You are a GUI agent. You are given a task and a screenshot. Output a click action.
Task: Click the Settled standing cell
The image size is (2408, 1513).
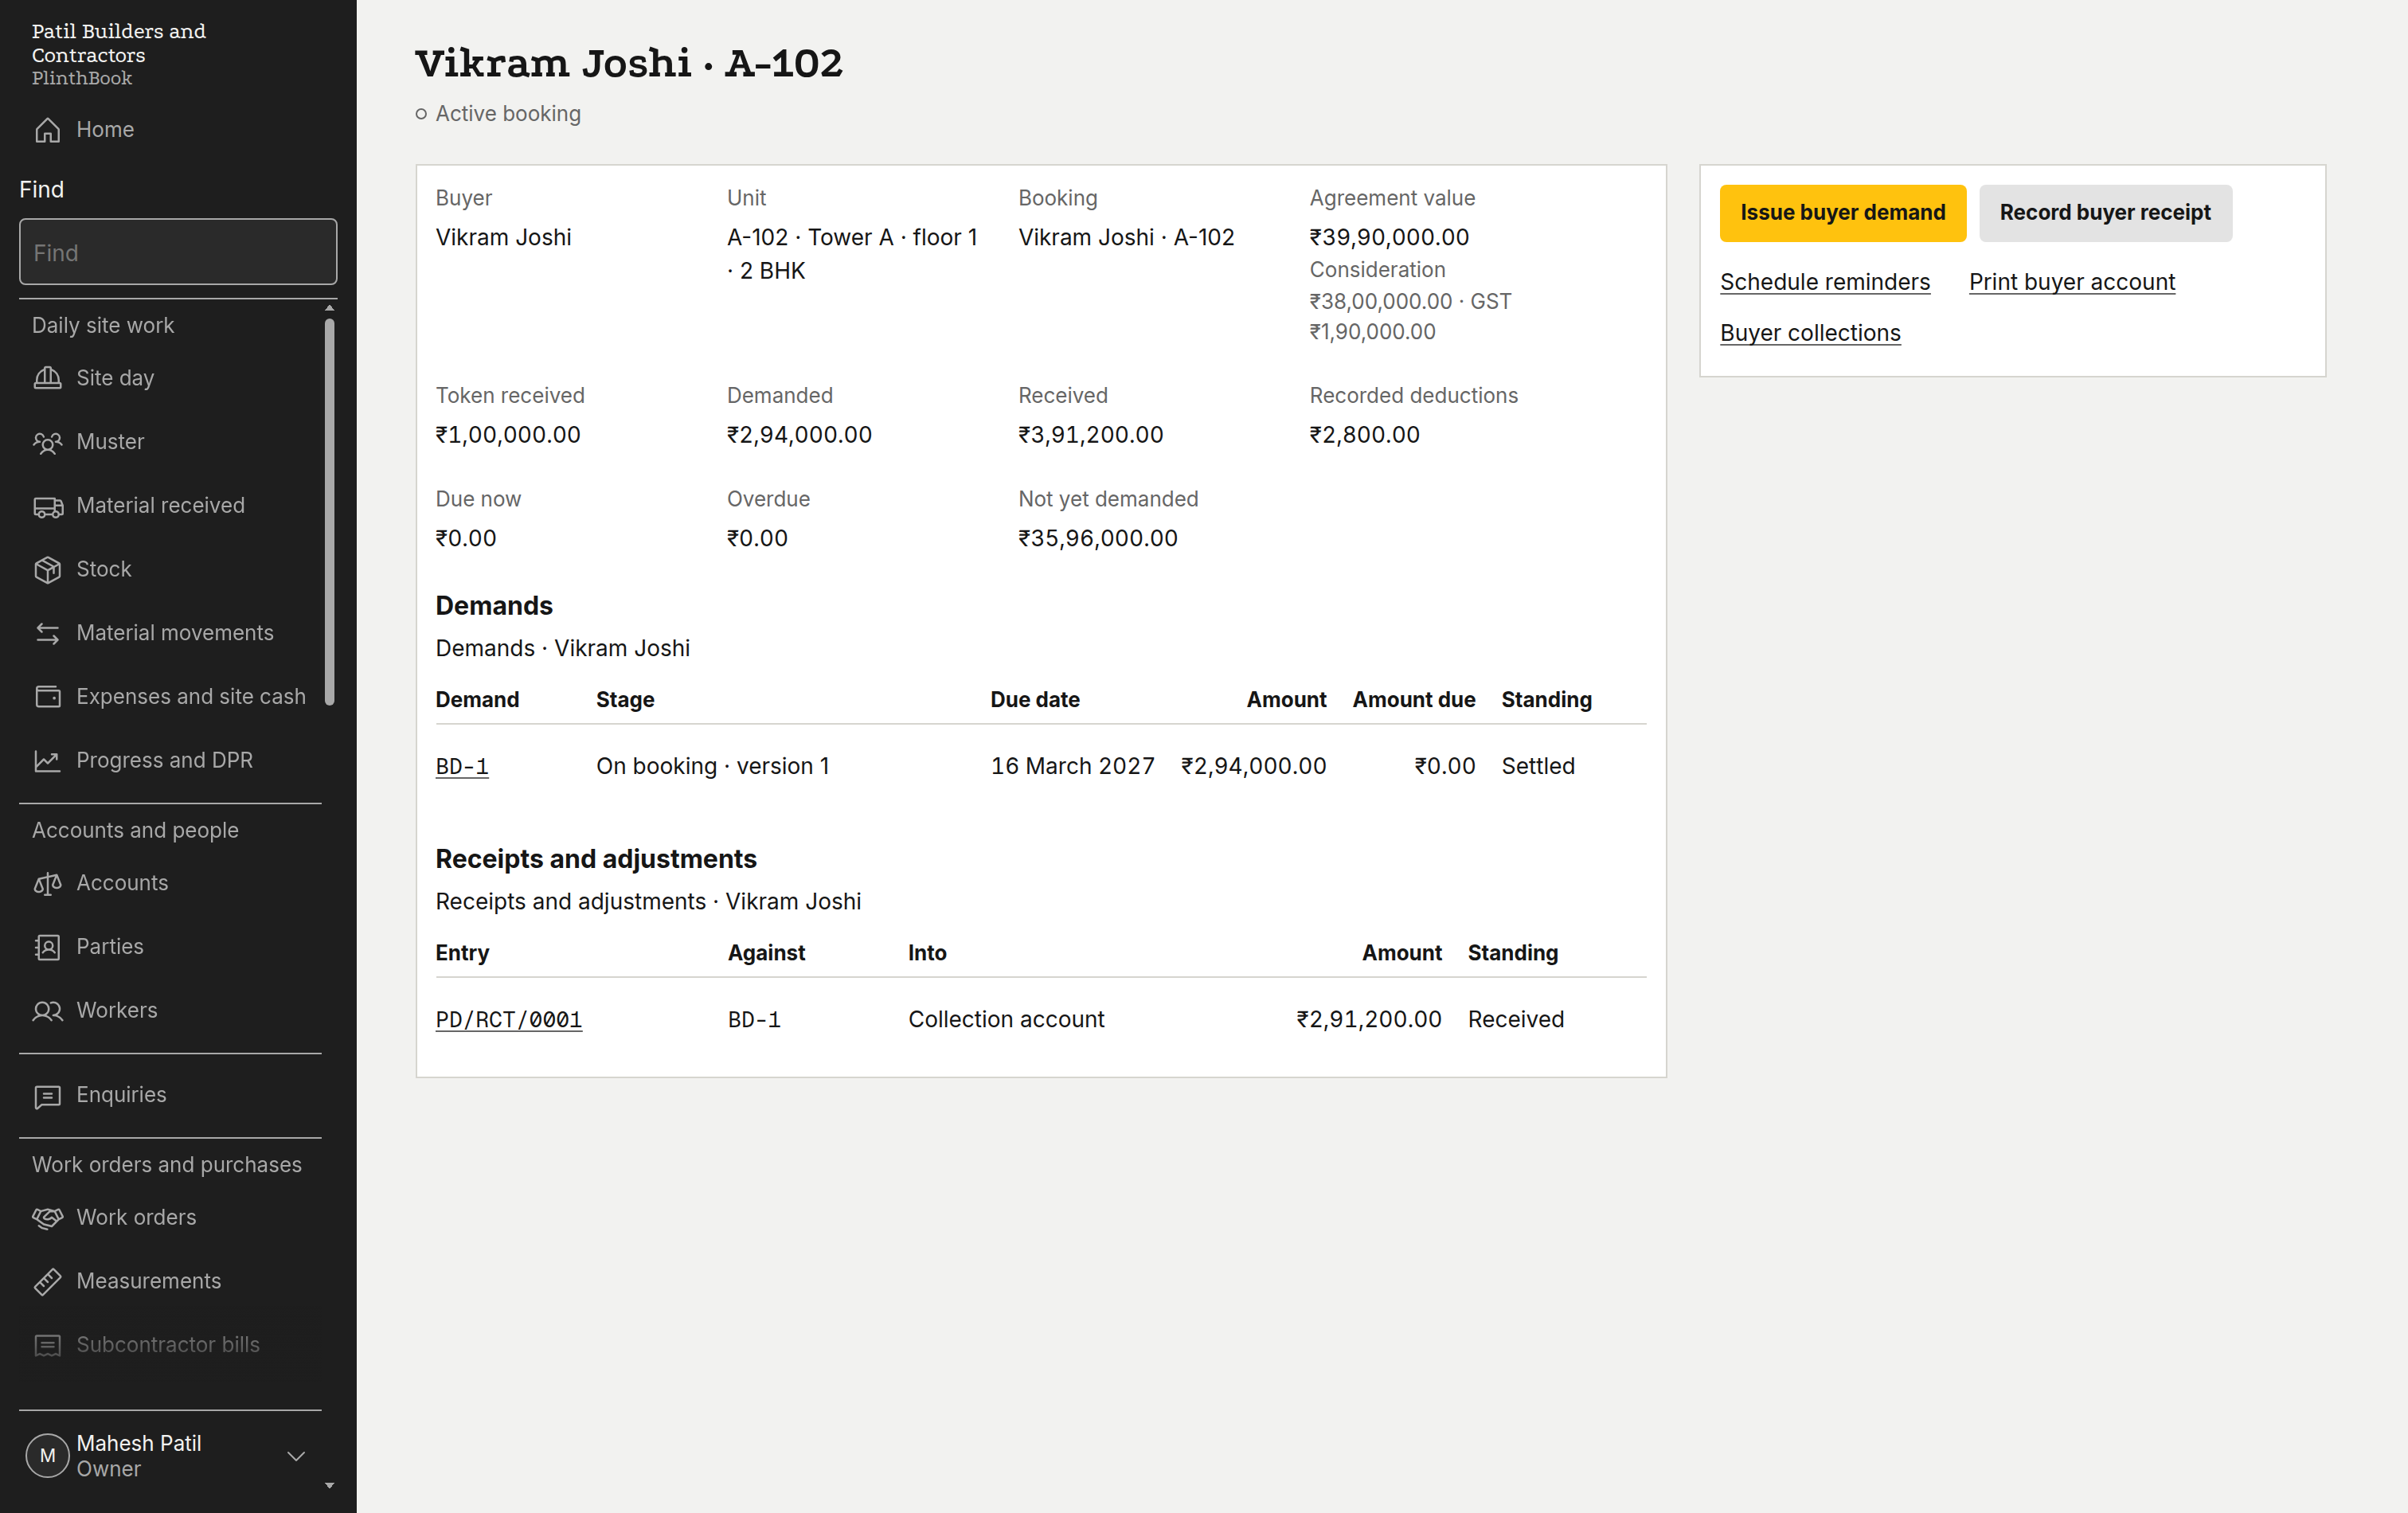(1538, 767)
